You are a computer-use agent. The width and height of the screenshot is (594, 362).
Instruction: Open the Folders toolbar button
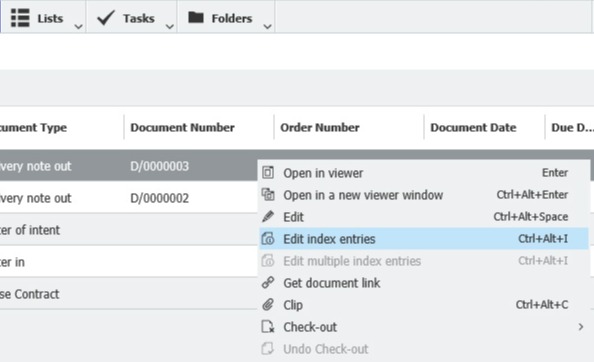click(x=226, y=17)
